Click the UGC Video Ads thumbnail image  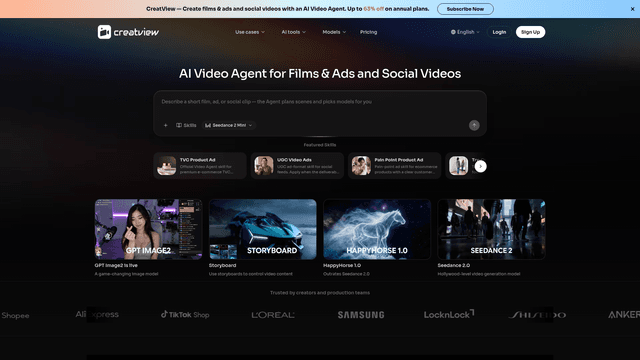[x=264, y=166]
